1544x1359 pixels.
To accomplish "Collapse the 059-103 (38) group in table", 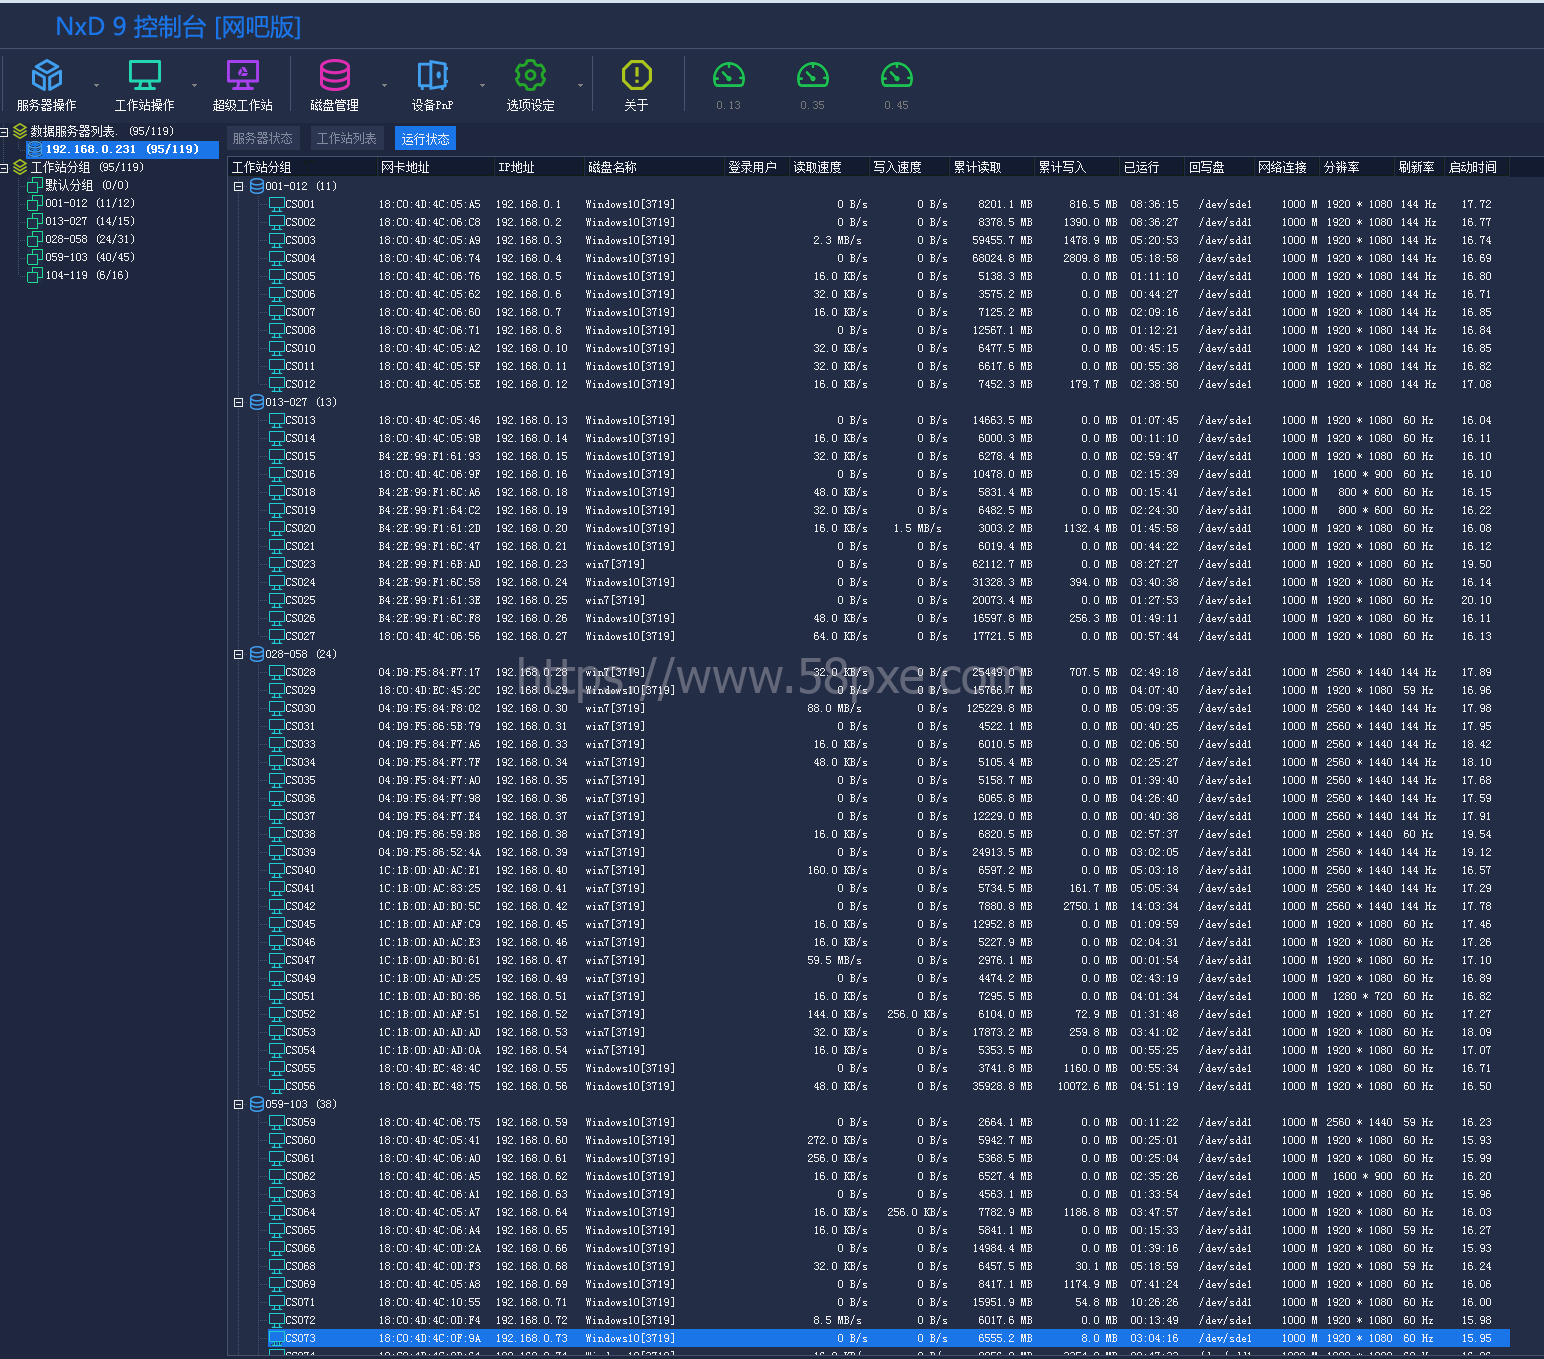I will point(239,1104).
